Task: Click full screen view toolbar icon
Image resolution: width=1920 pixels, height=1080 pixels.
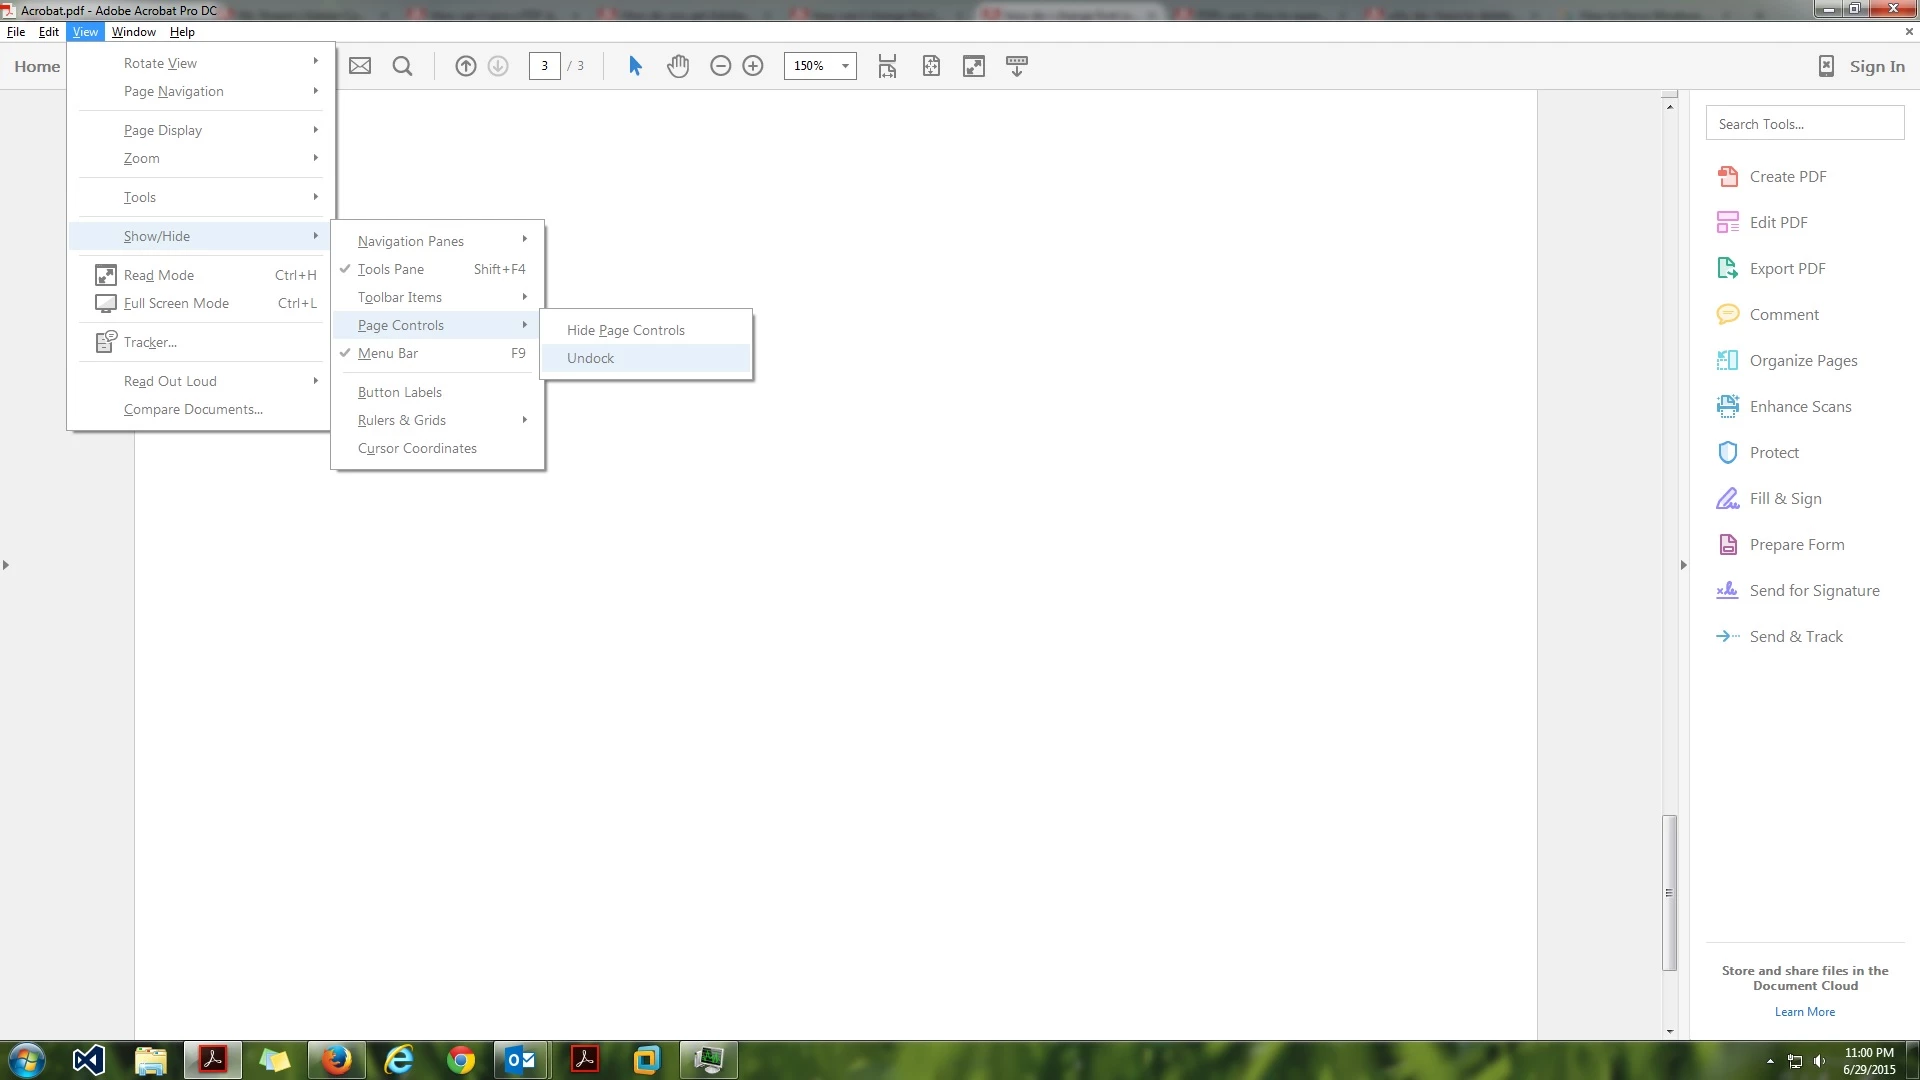Action: [x=973, y=66]
